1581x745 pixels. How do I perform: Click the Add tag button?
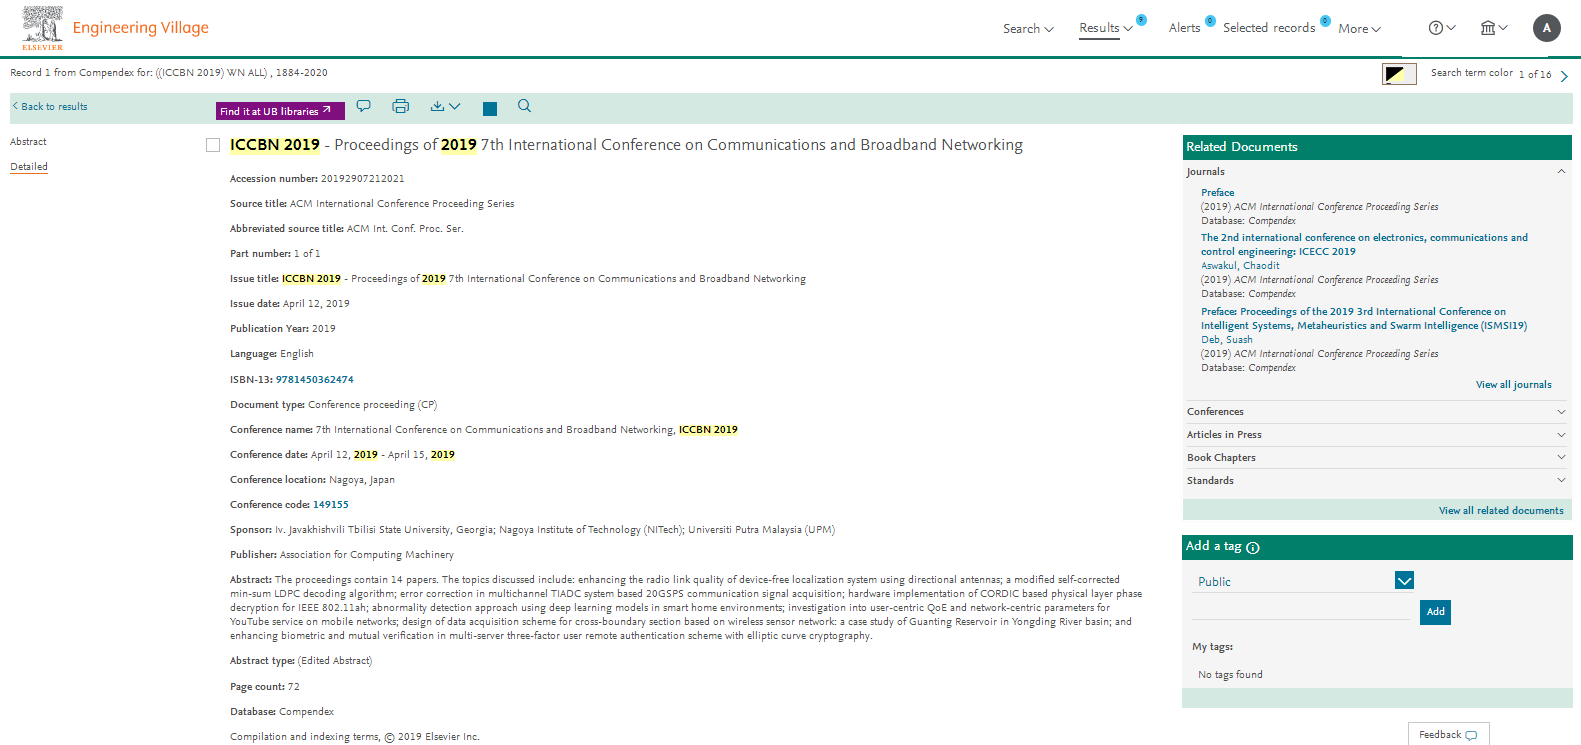(1435, 612)
